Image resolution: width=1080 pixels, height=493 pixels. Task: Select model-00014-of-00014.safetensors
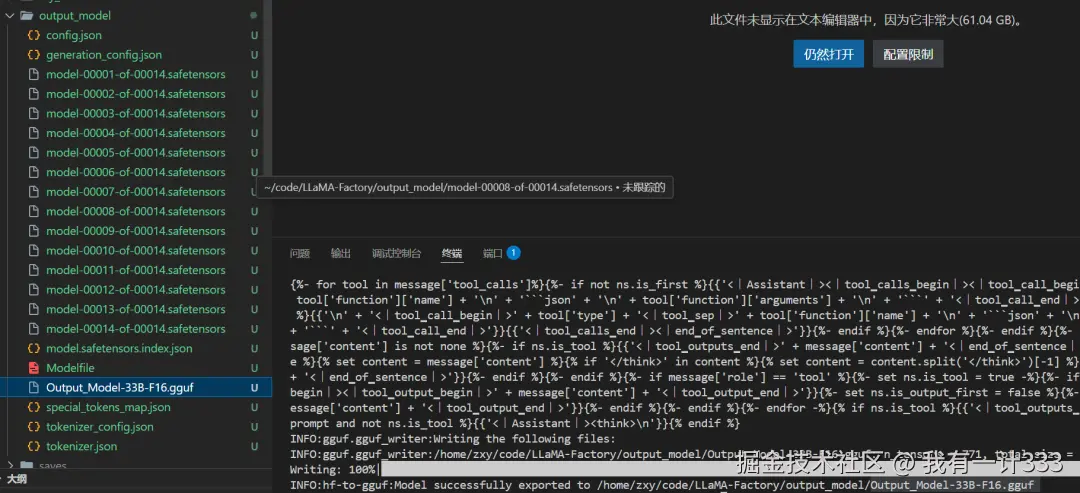(x=136, y=329)
